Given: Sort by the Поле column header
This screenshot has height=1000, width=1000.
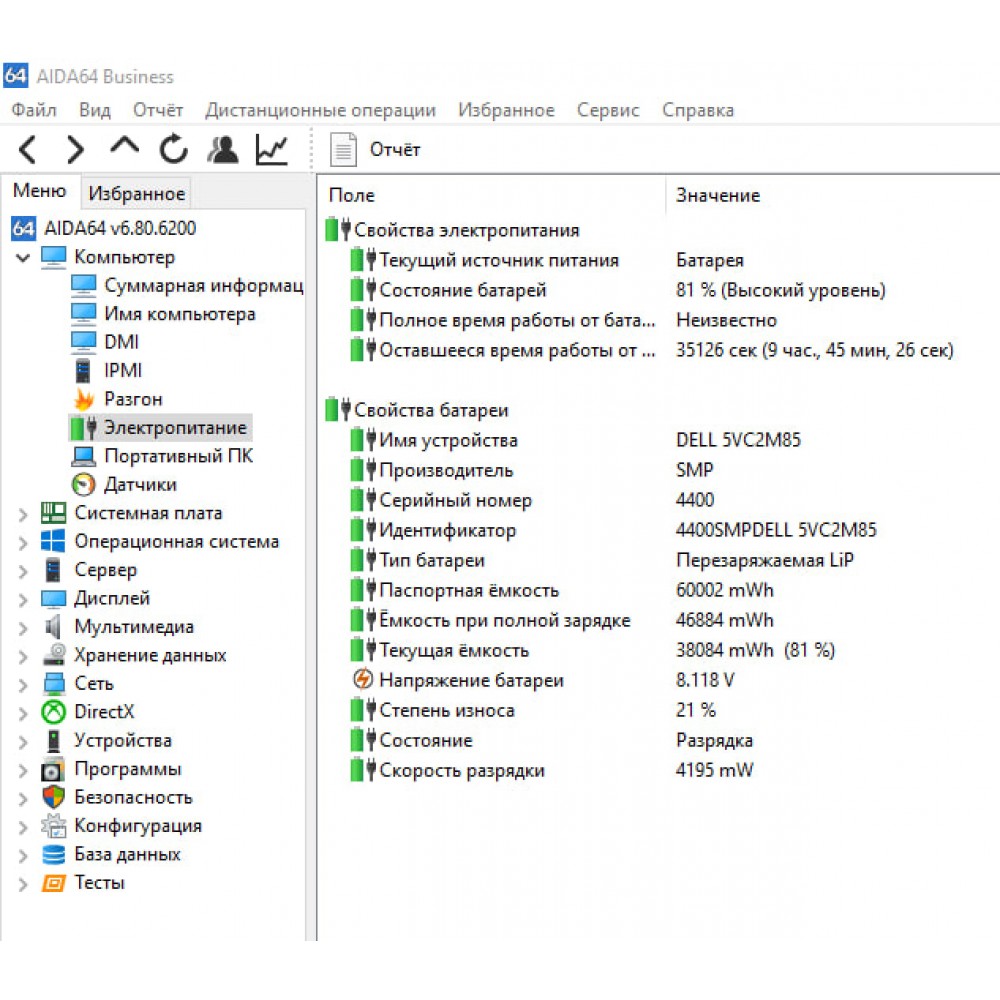Looking at the screenshot, I should click(351, 196).
